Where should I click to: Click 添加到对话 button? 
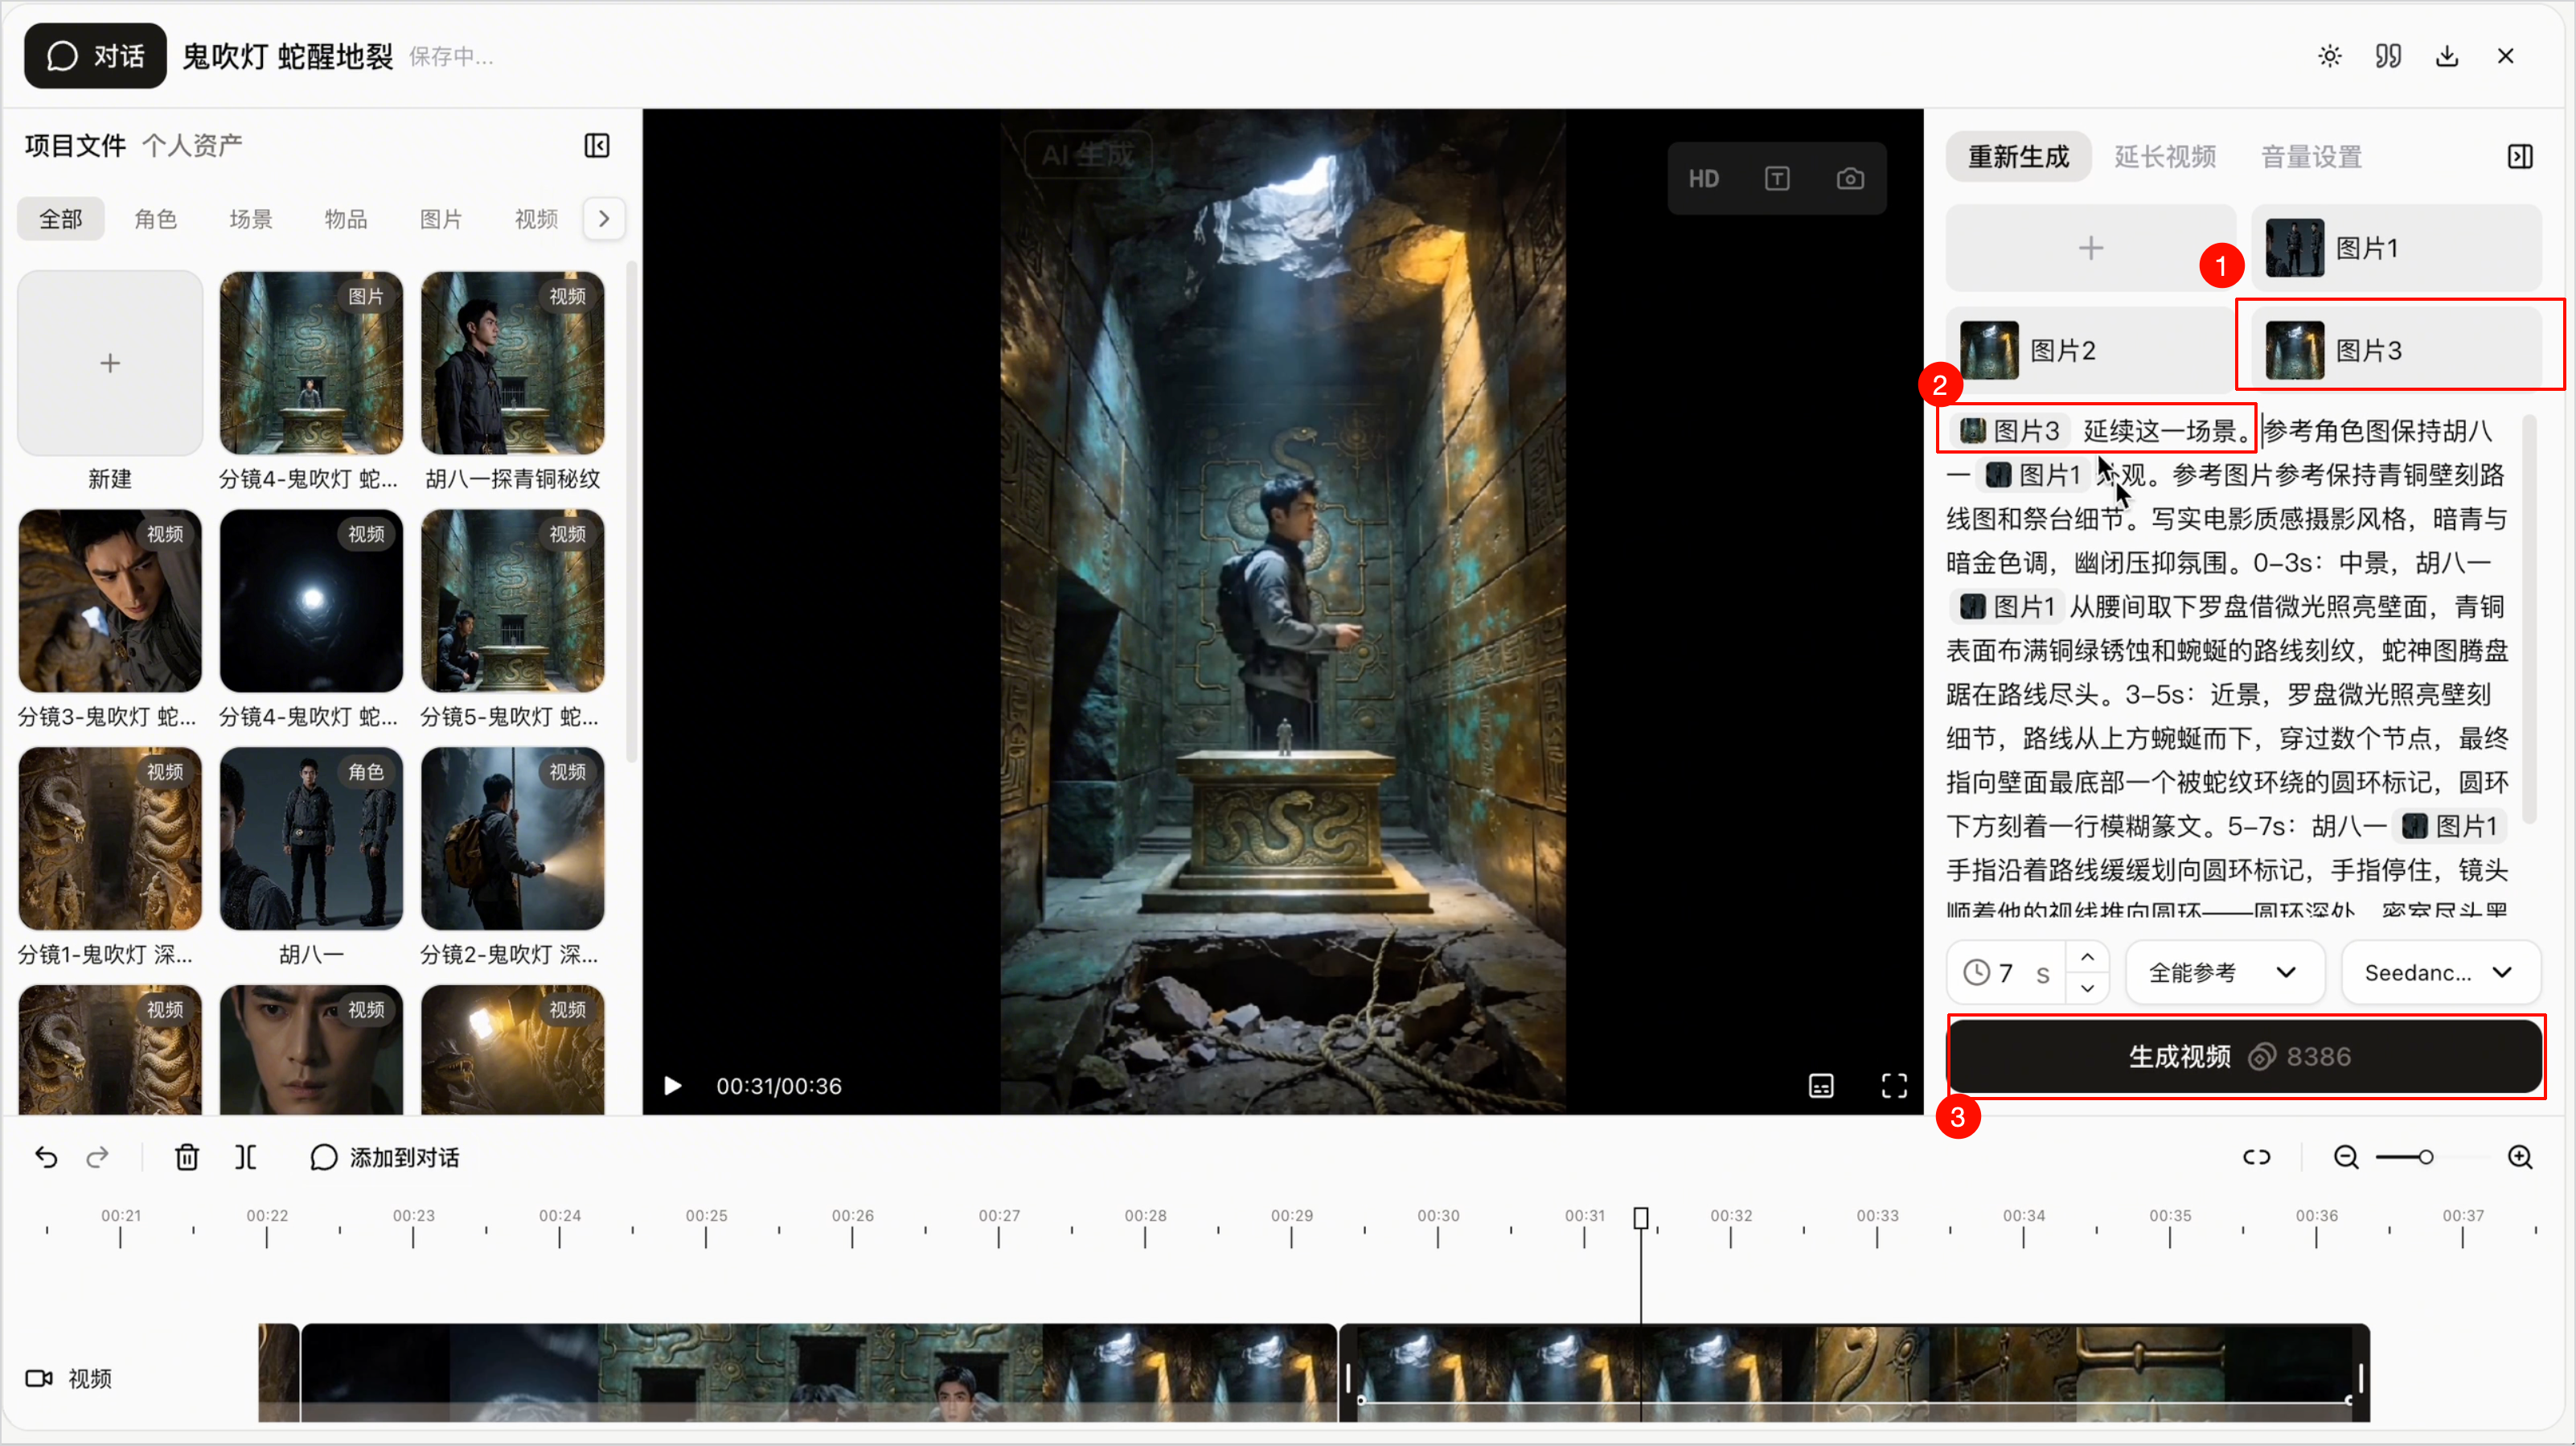(385, 1158)
